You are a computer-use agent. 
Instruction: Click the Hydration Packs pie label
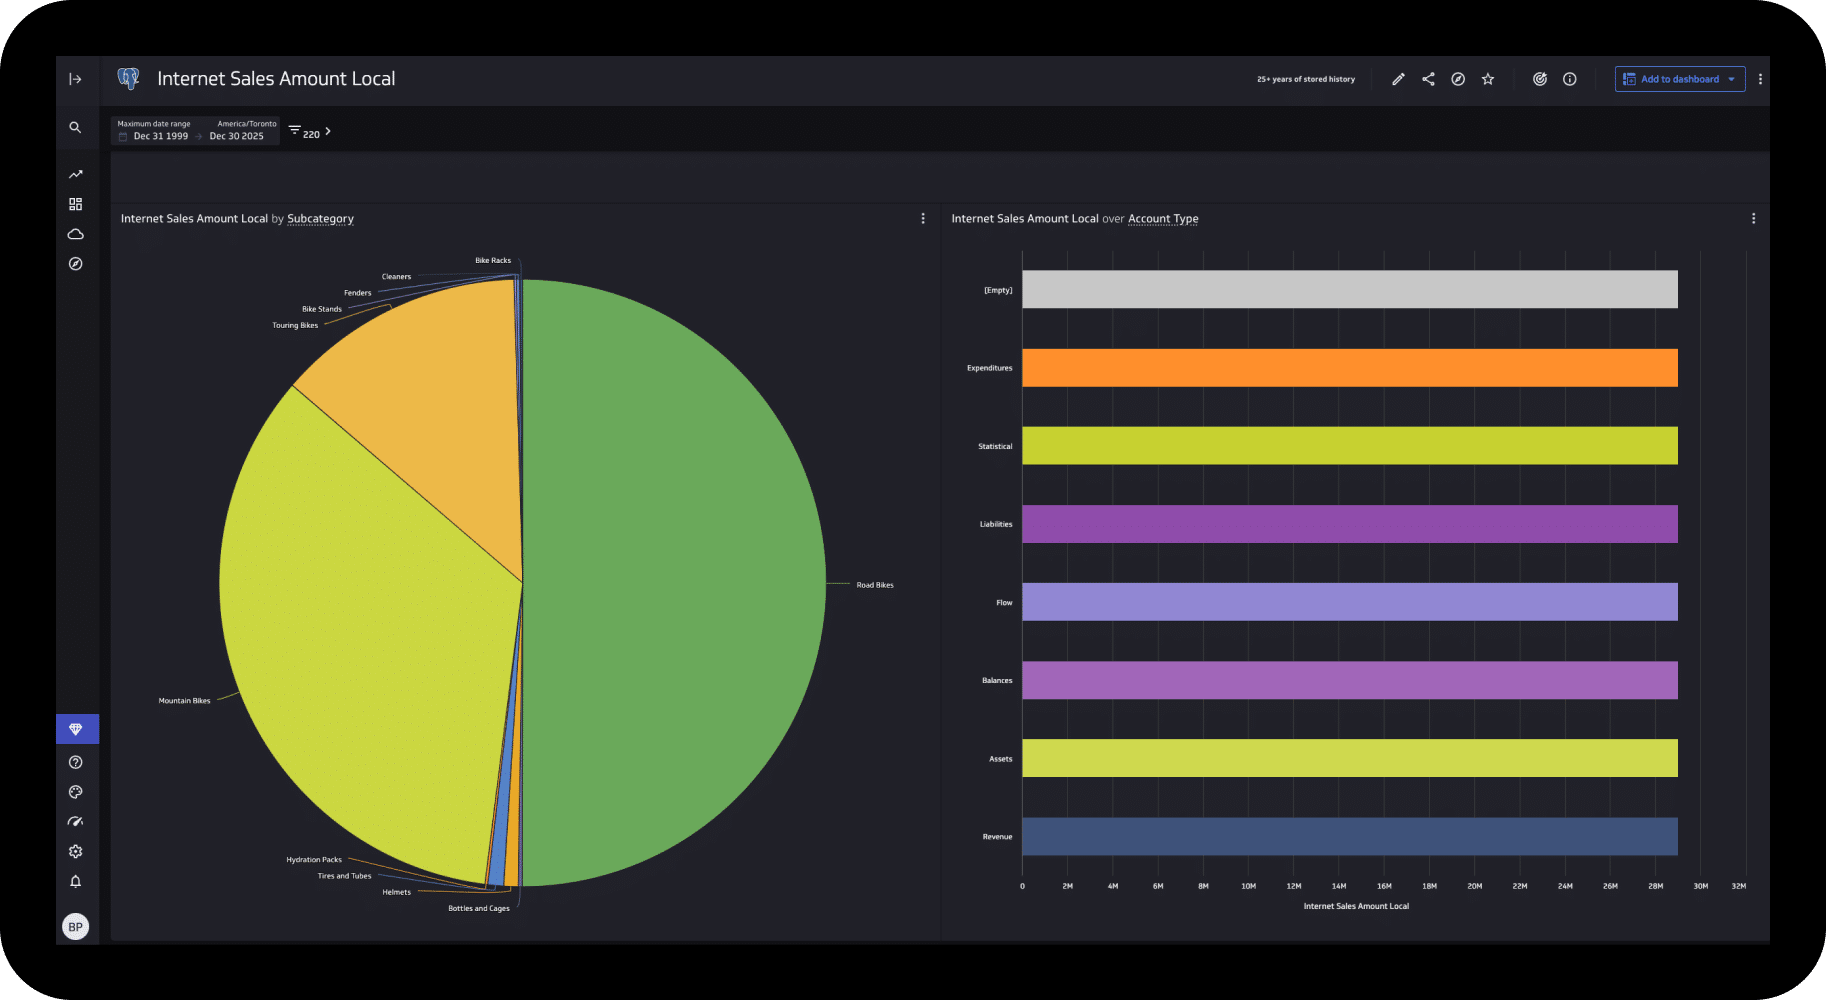click(314, 860)
